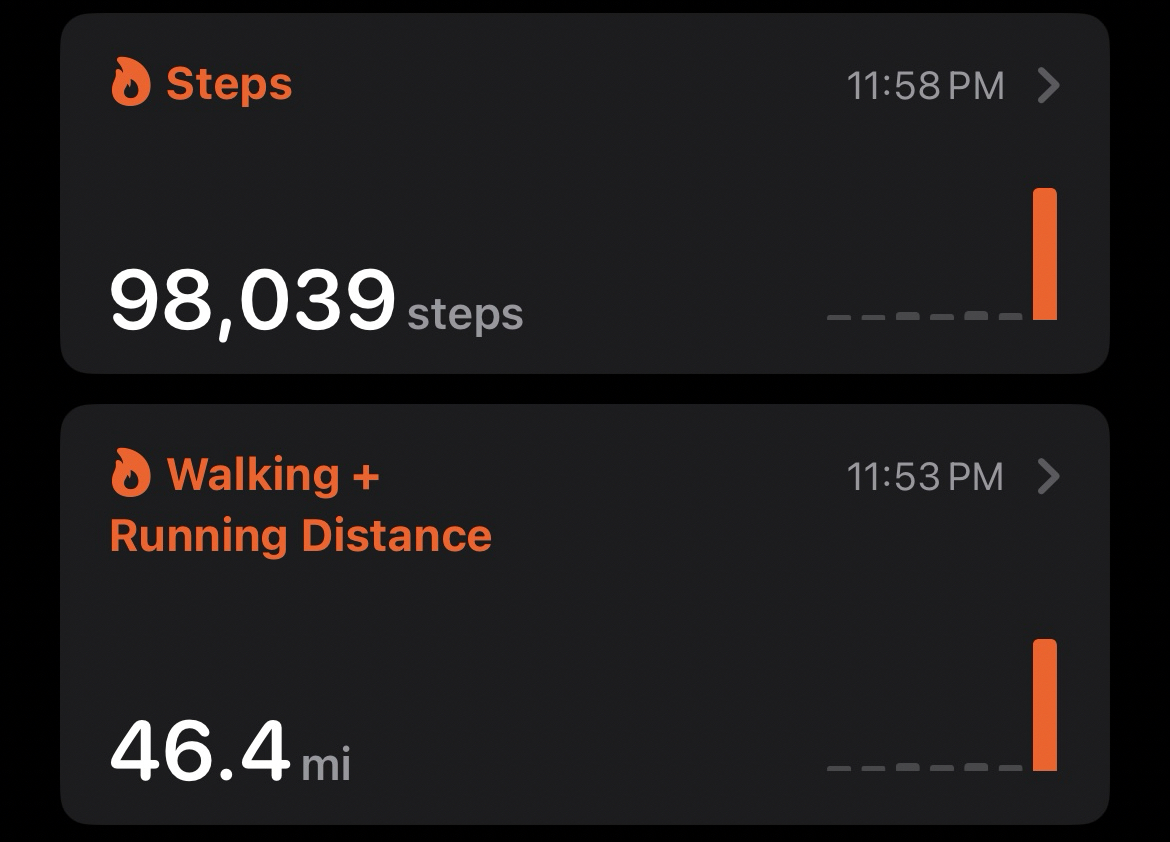
Task: Select the orange bar in distance chart
Action: [1044, 705]
